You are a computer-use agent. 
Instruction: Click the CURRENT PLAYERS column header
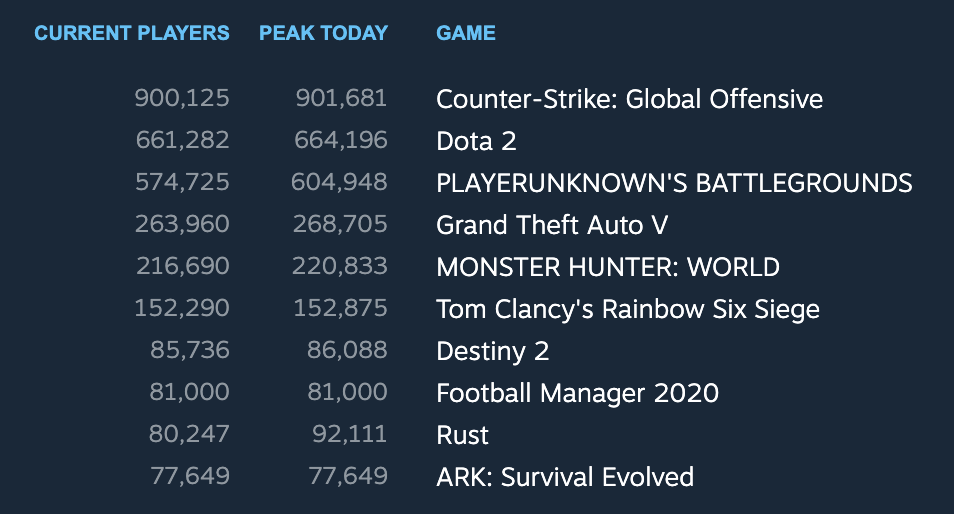click(132, 33)
